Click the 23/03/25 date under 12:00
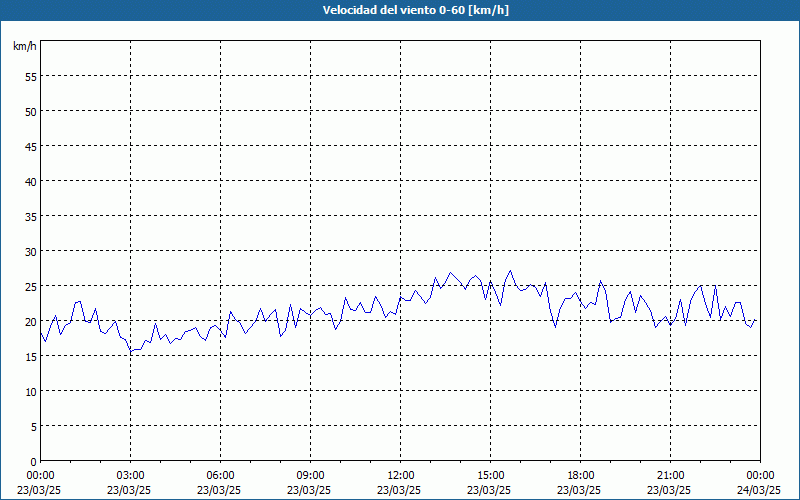Image resolution: width=800 pixels, height=500 pixels. [x=399, y=490]
